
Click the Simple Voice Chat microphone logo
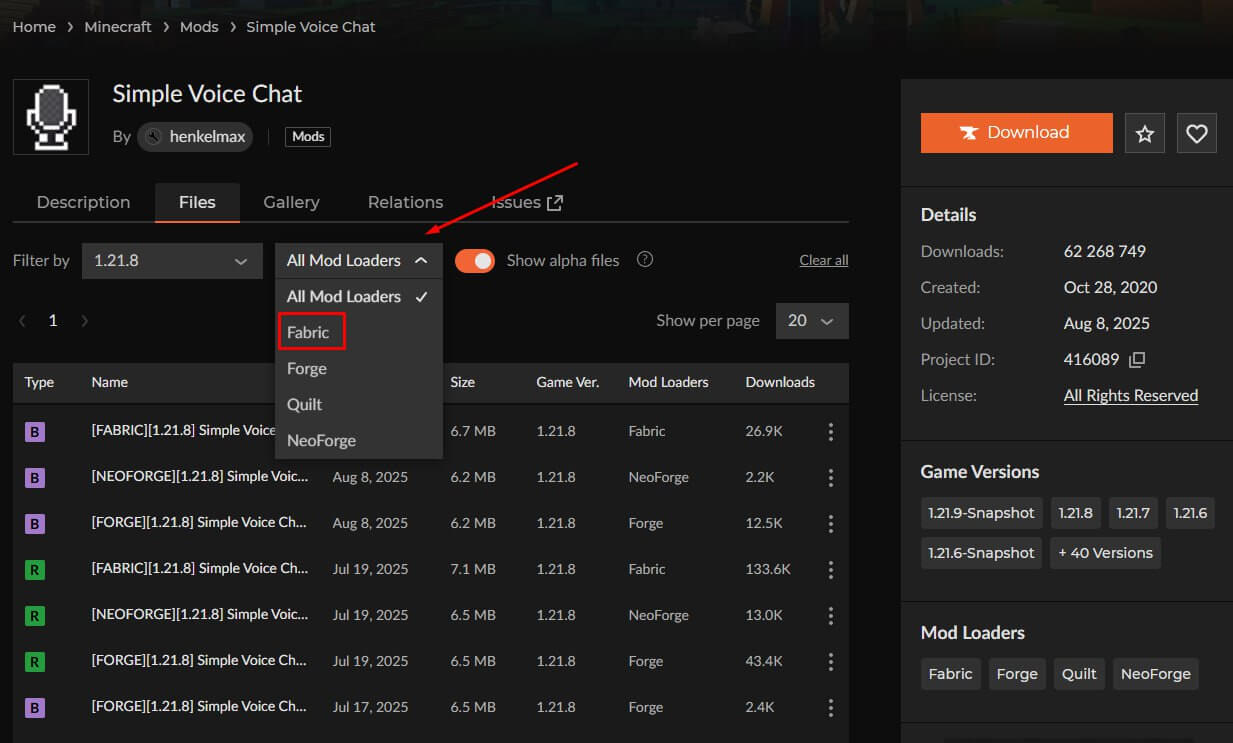pos(50,116)
